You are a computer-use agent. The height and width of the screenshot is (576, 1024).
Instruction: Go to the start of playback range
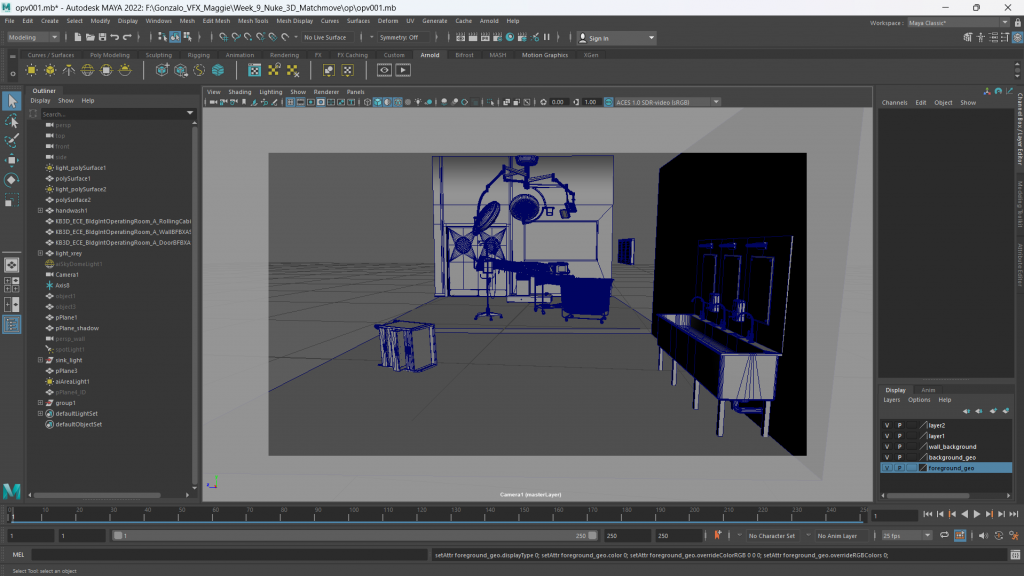[927, 515]
